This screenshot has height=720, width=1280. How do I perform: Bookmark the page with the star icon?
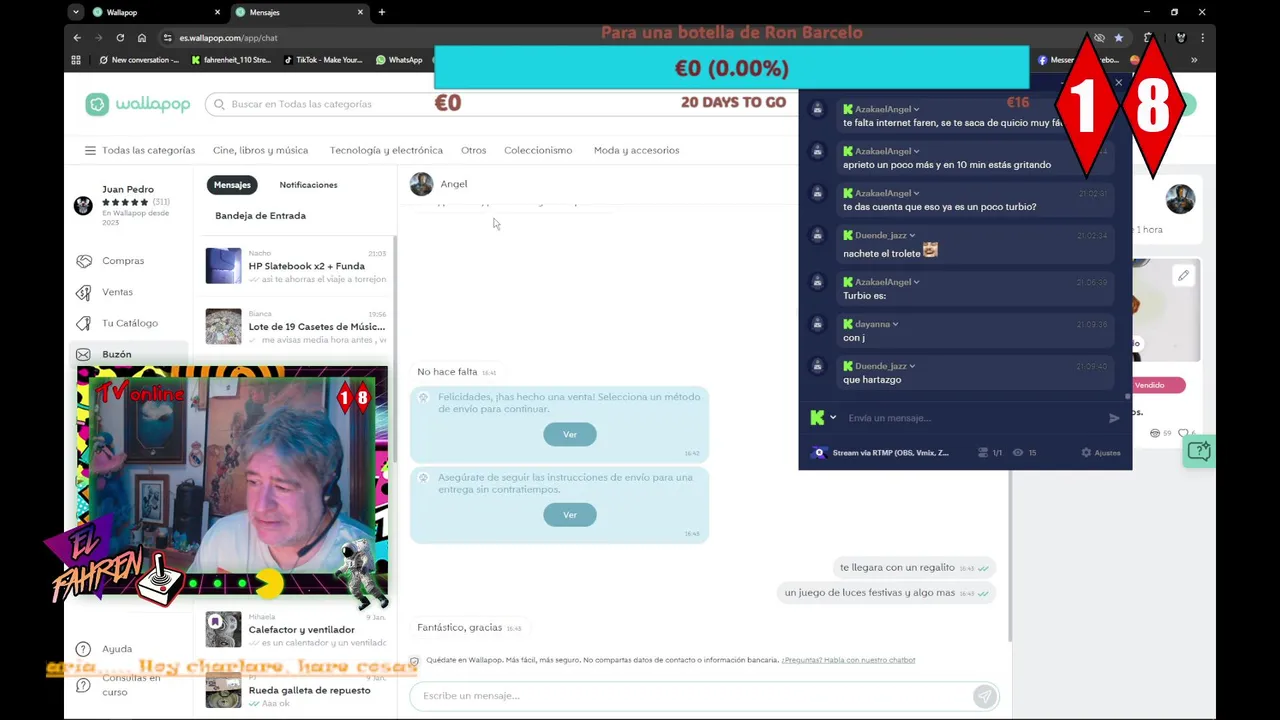1119,38
